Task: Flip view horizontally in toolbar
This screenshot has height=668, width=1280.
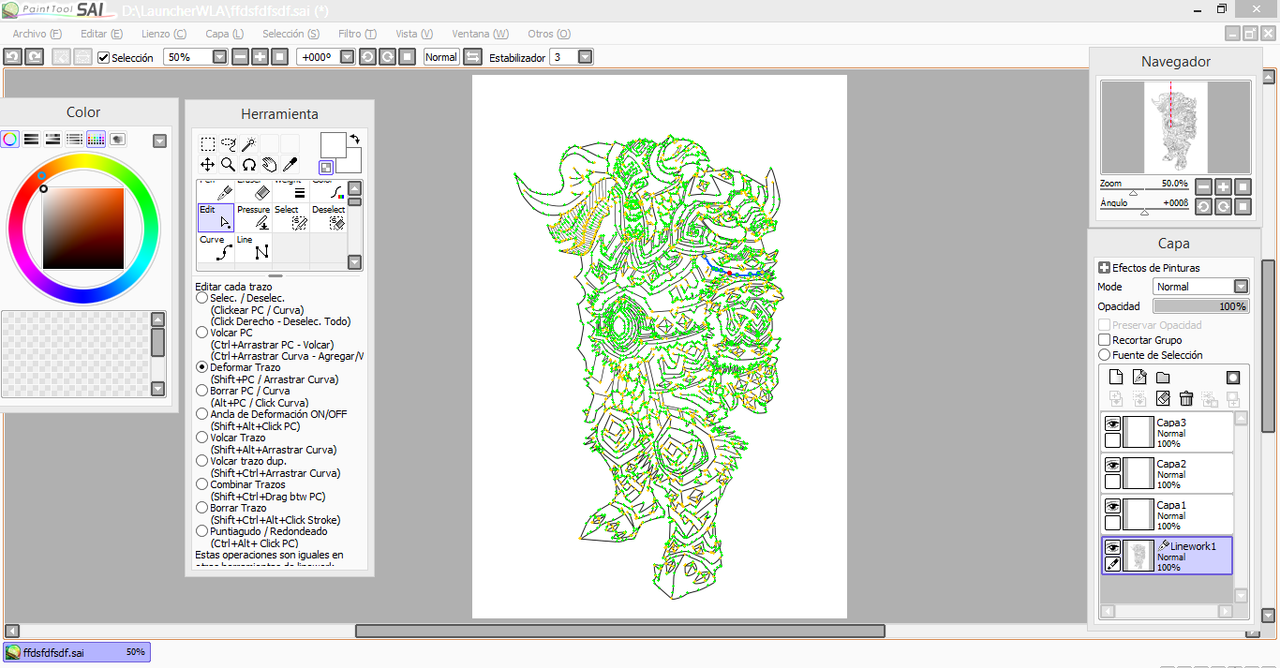Action: click(x=473, y=57)
